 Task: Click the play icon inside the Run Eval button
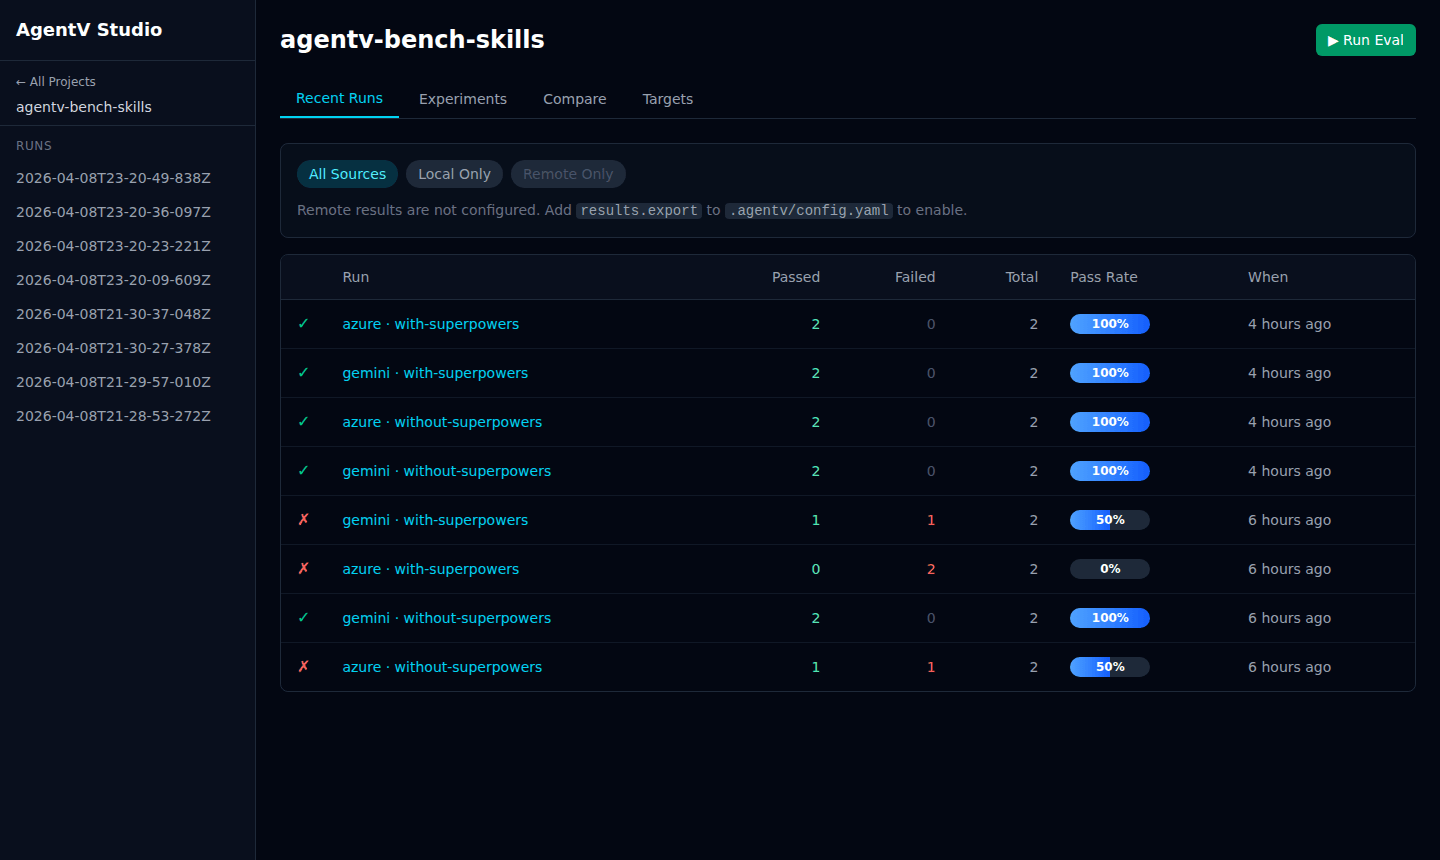tap(1333, 40)
